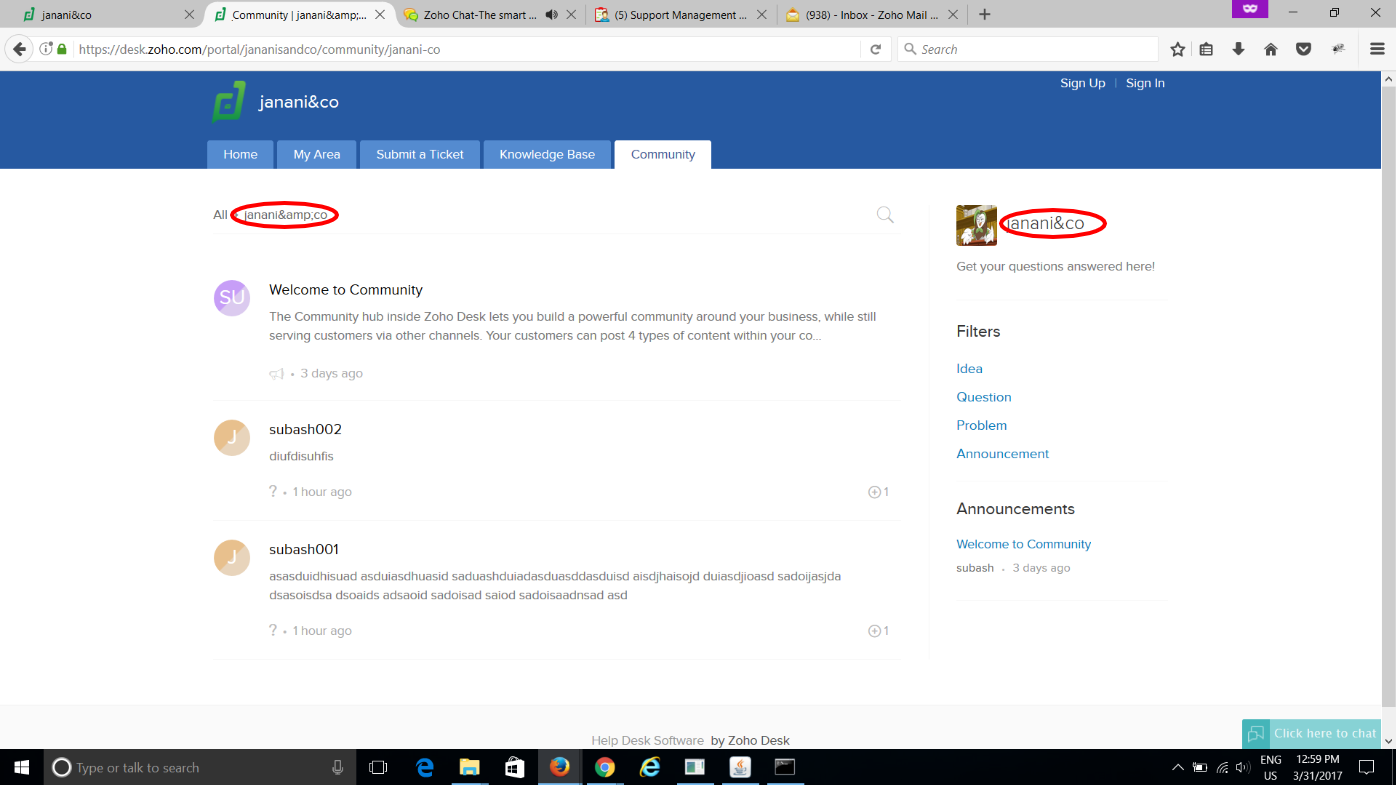Close the Zoho Chat browser tab
Viewport: 1396px width, 785px height.
point(571,15)
